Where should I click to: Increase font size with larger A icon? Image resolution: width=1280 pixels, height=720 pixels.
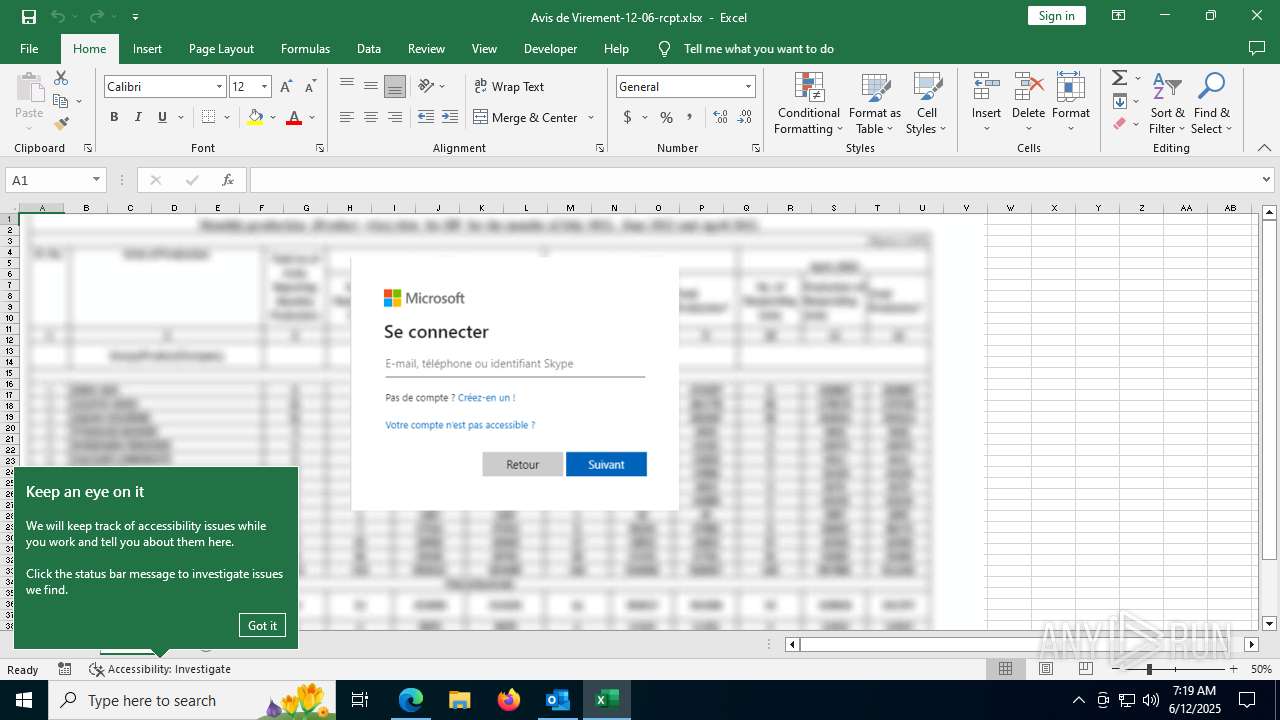pos(287,87)
